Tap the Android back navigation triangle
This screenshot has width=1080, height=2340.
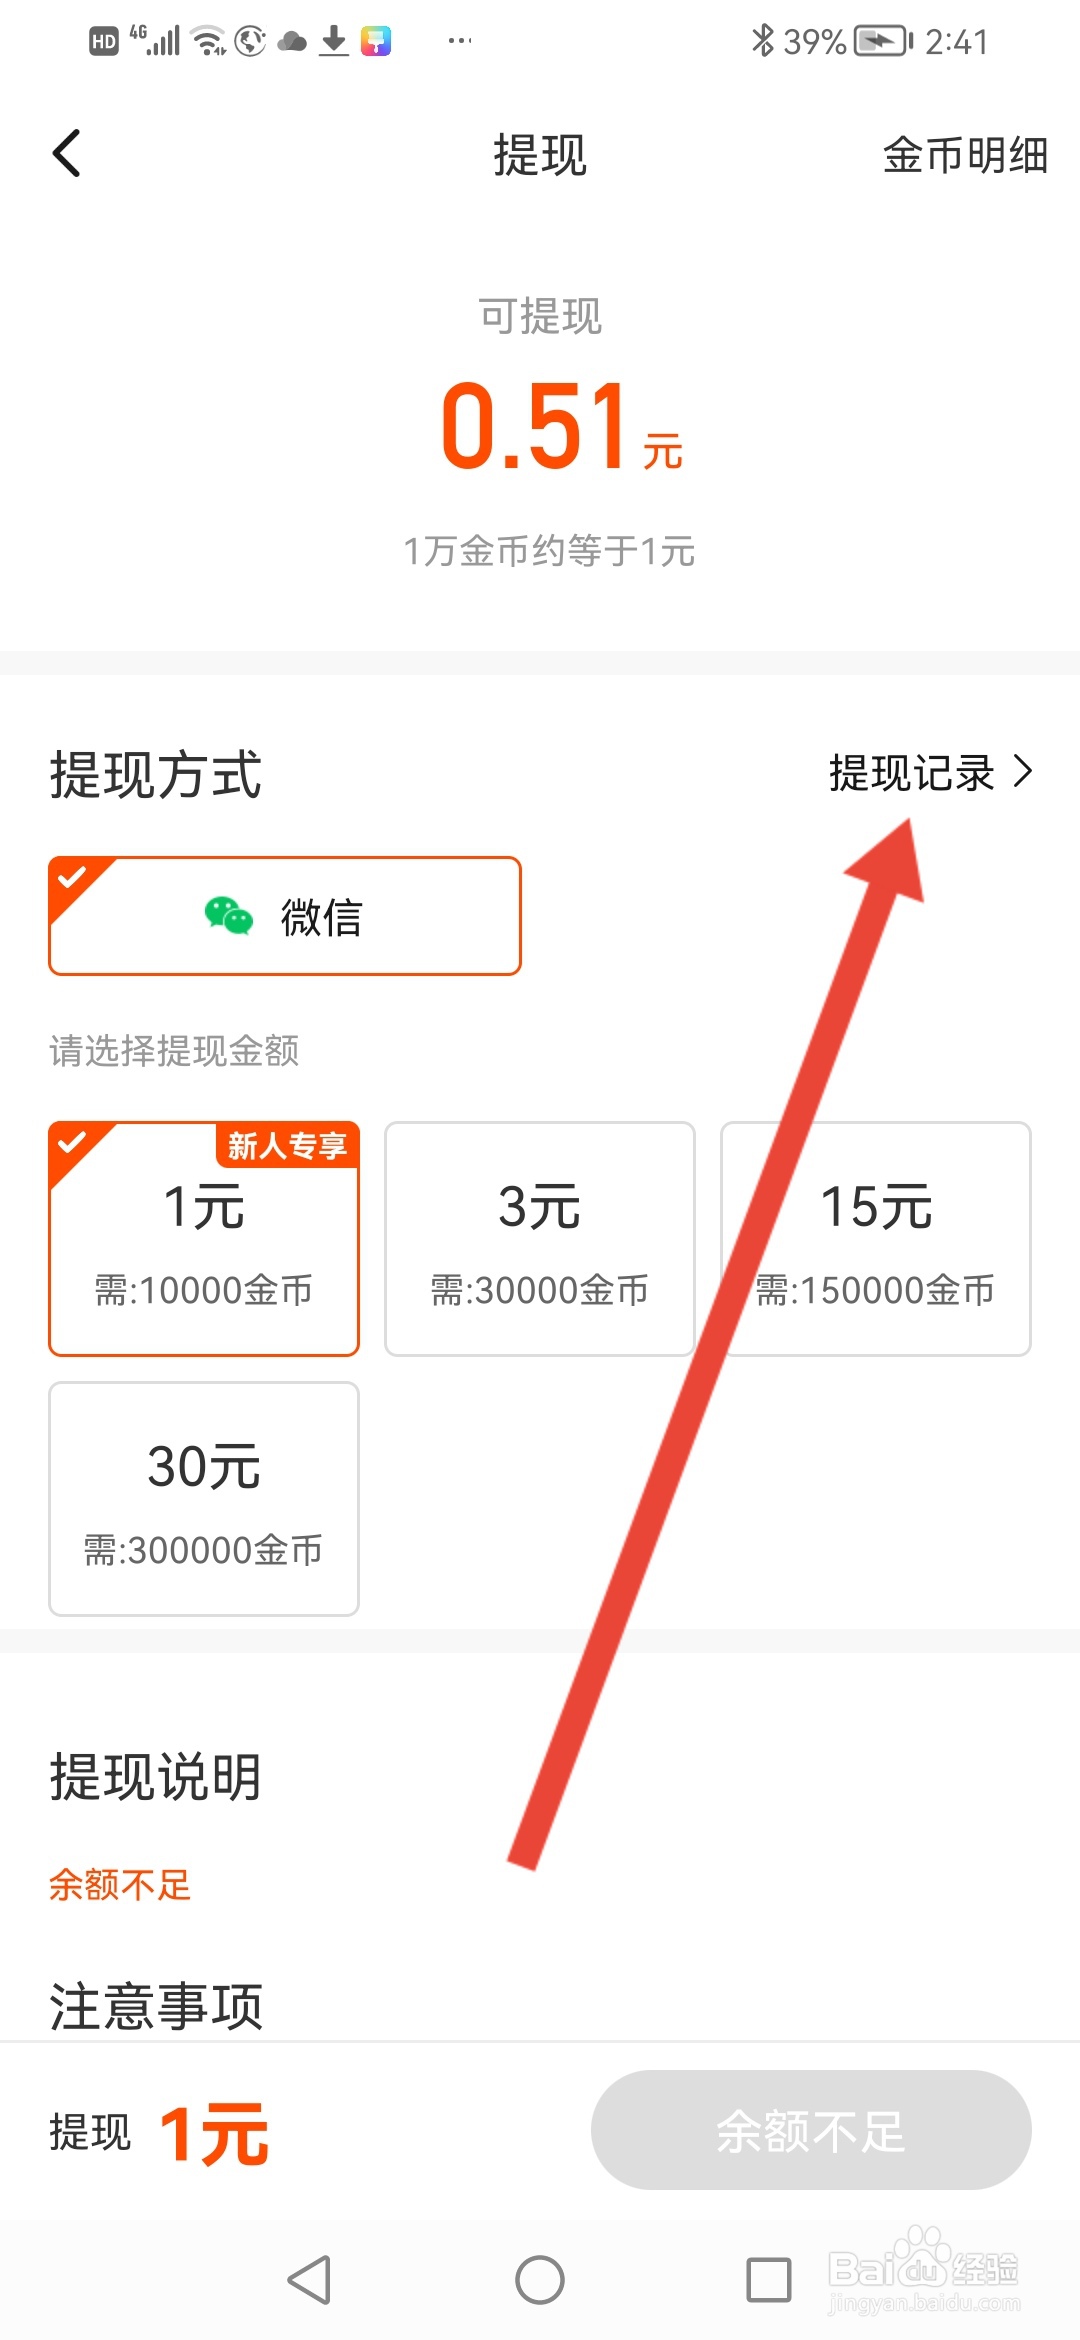point(309,2280)
